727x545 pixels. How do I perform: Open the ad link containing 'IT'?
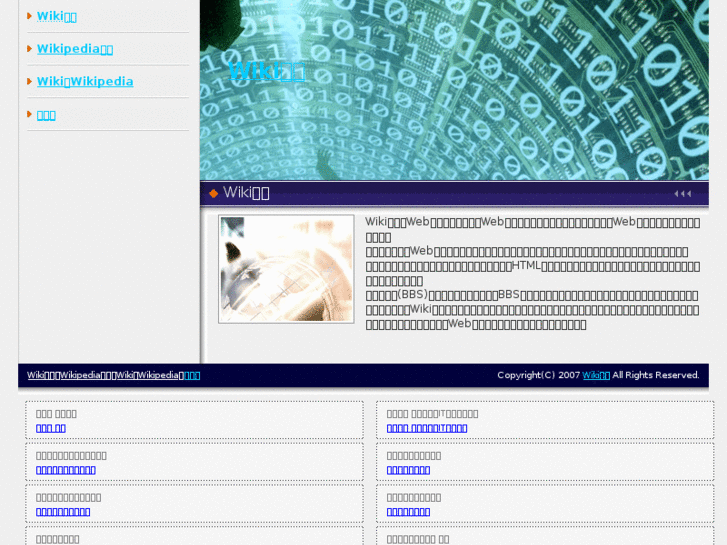(x=427, y=428)
